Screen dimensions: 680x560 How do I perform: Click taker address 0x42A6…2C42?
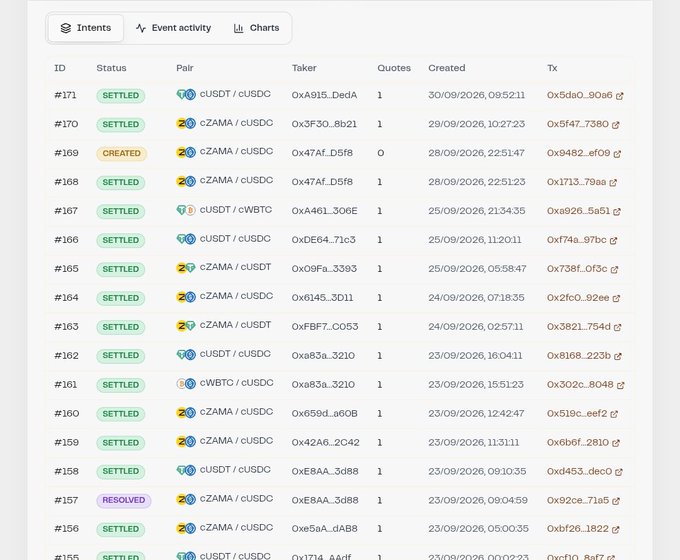[325, 442]
